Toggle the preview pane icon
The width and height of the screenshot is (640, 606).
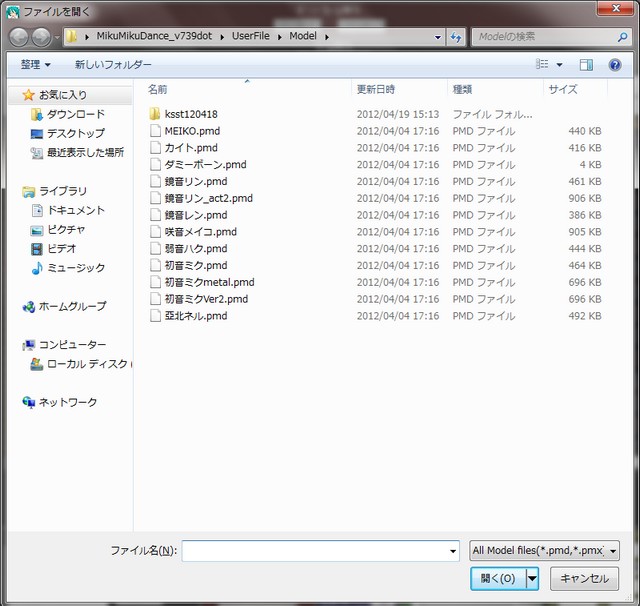(586, 64)
